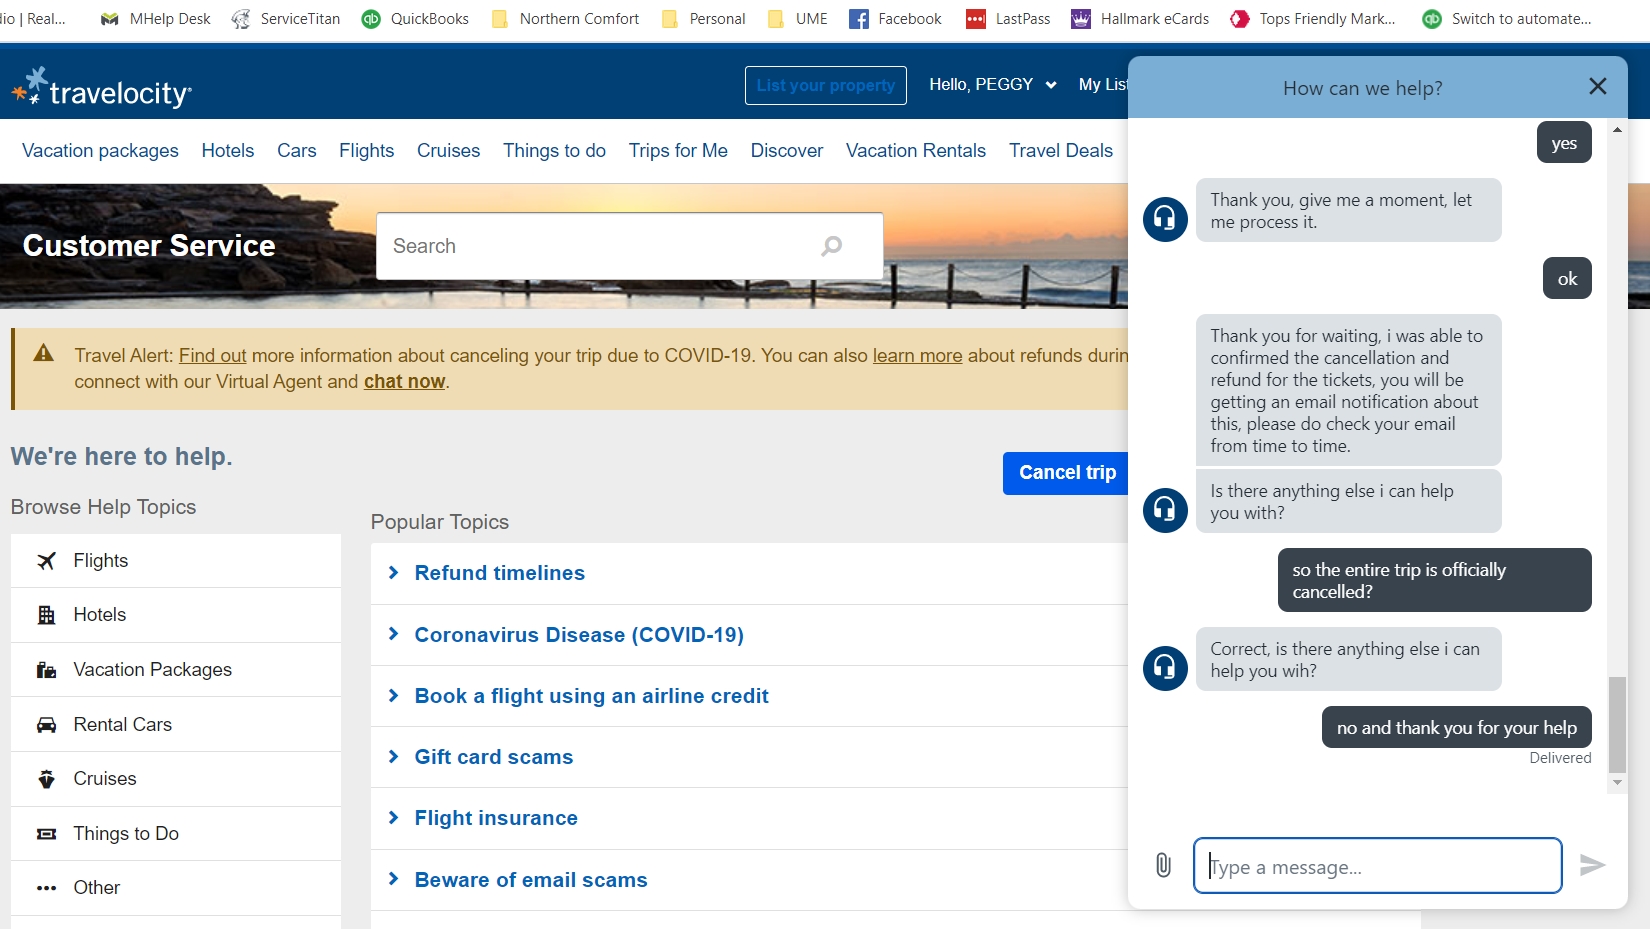1650x929 pixels.
Task: Click the chat scroll up arrow
Action: point(1617,130)
